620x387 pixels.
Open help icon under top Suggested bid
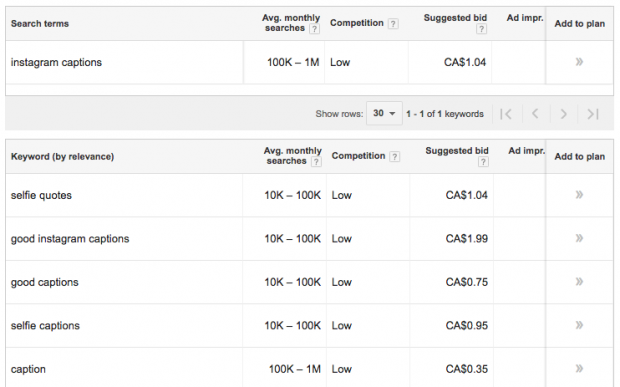tap(481, 29)
